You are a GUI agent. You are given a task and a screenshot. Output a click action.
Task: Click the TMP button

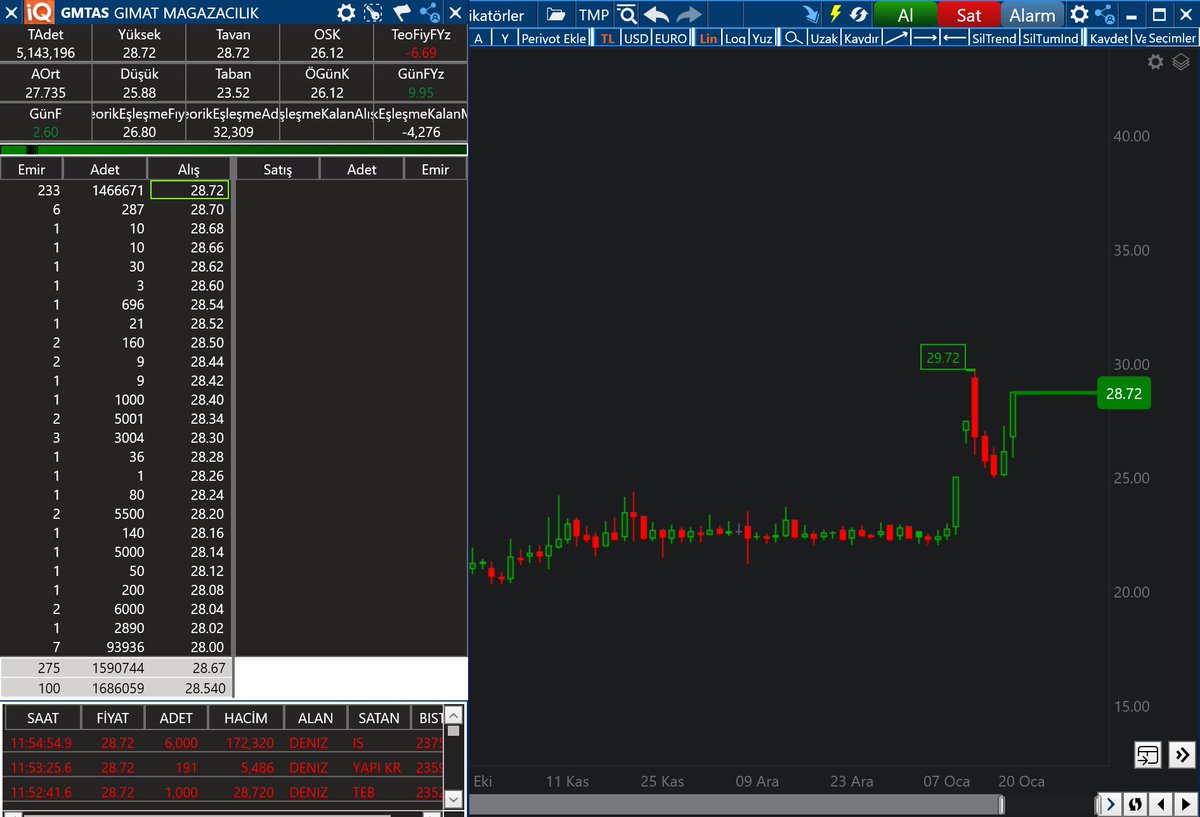(593, 15)
